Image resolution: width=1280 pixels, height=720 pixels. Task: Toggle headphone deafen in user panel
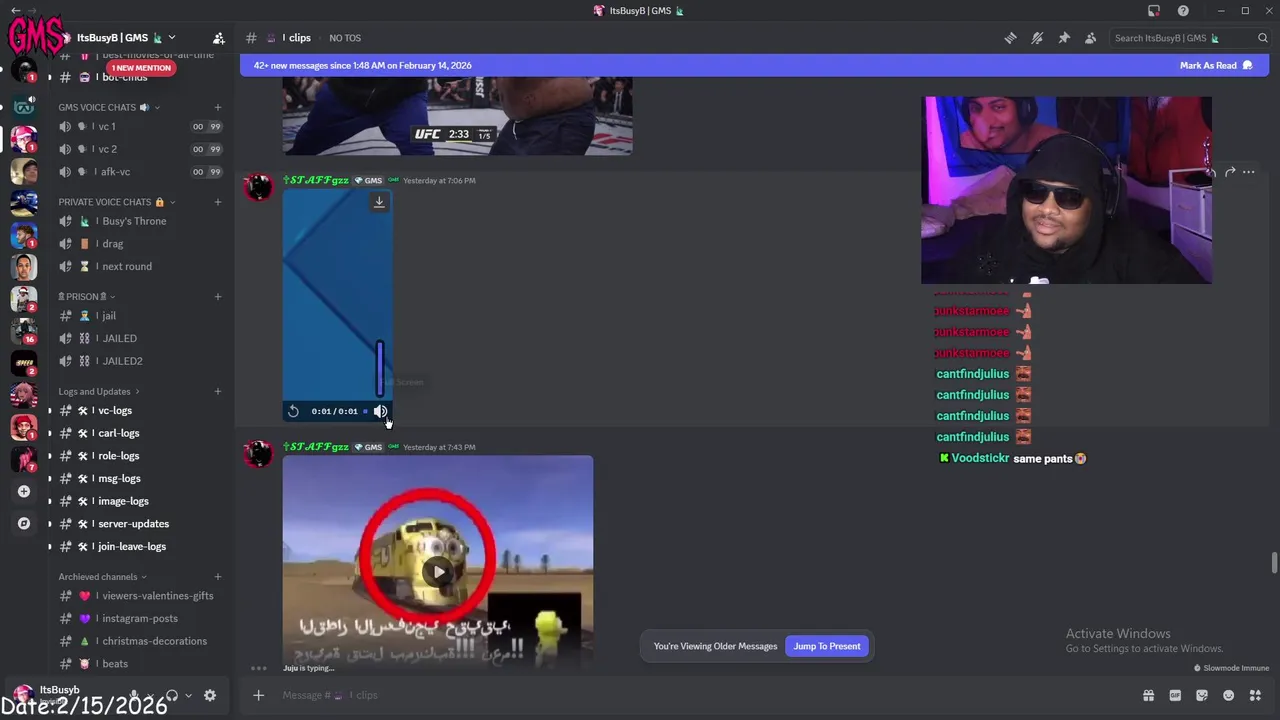[x=172, y=696]
